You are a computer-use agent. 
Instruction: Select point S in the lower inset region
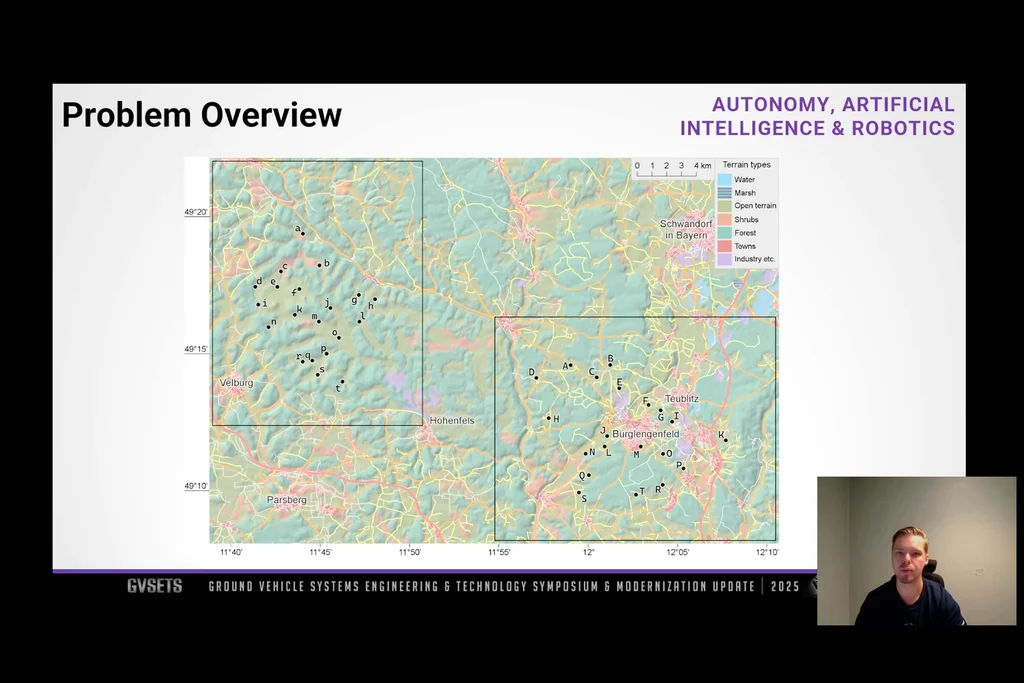click(579, 492)
